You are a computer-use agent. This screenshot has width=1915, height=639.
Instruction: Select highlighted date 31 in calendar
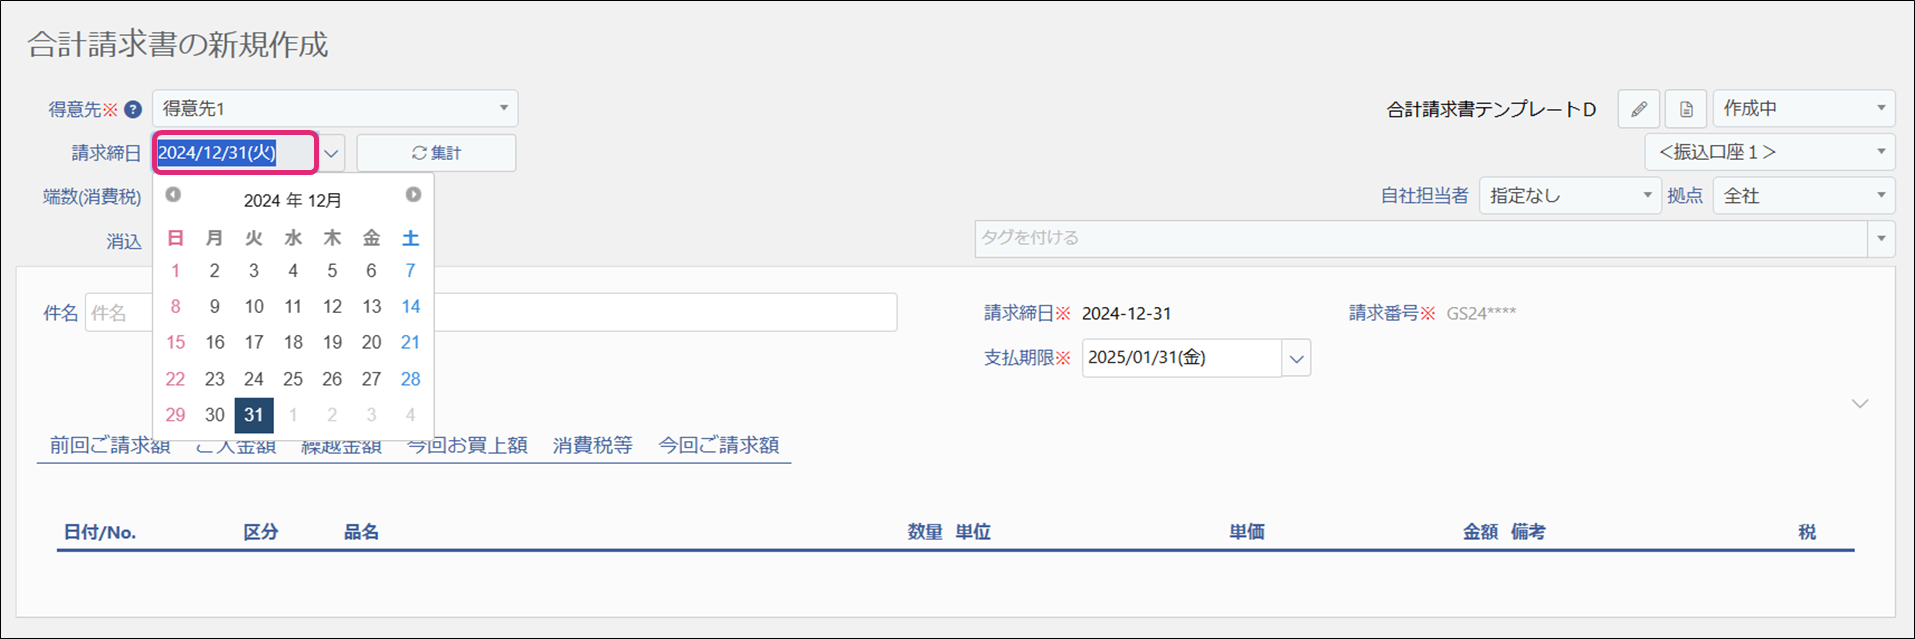[x=254, y=415]
